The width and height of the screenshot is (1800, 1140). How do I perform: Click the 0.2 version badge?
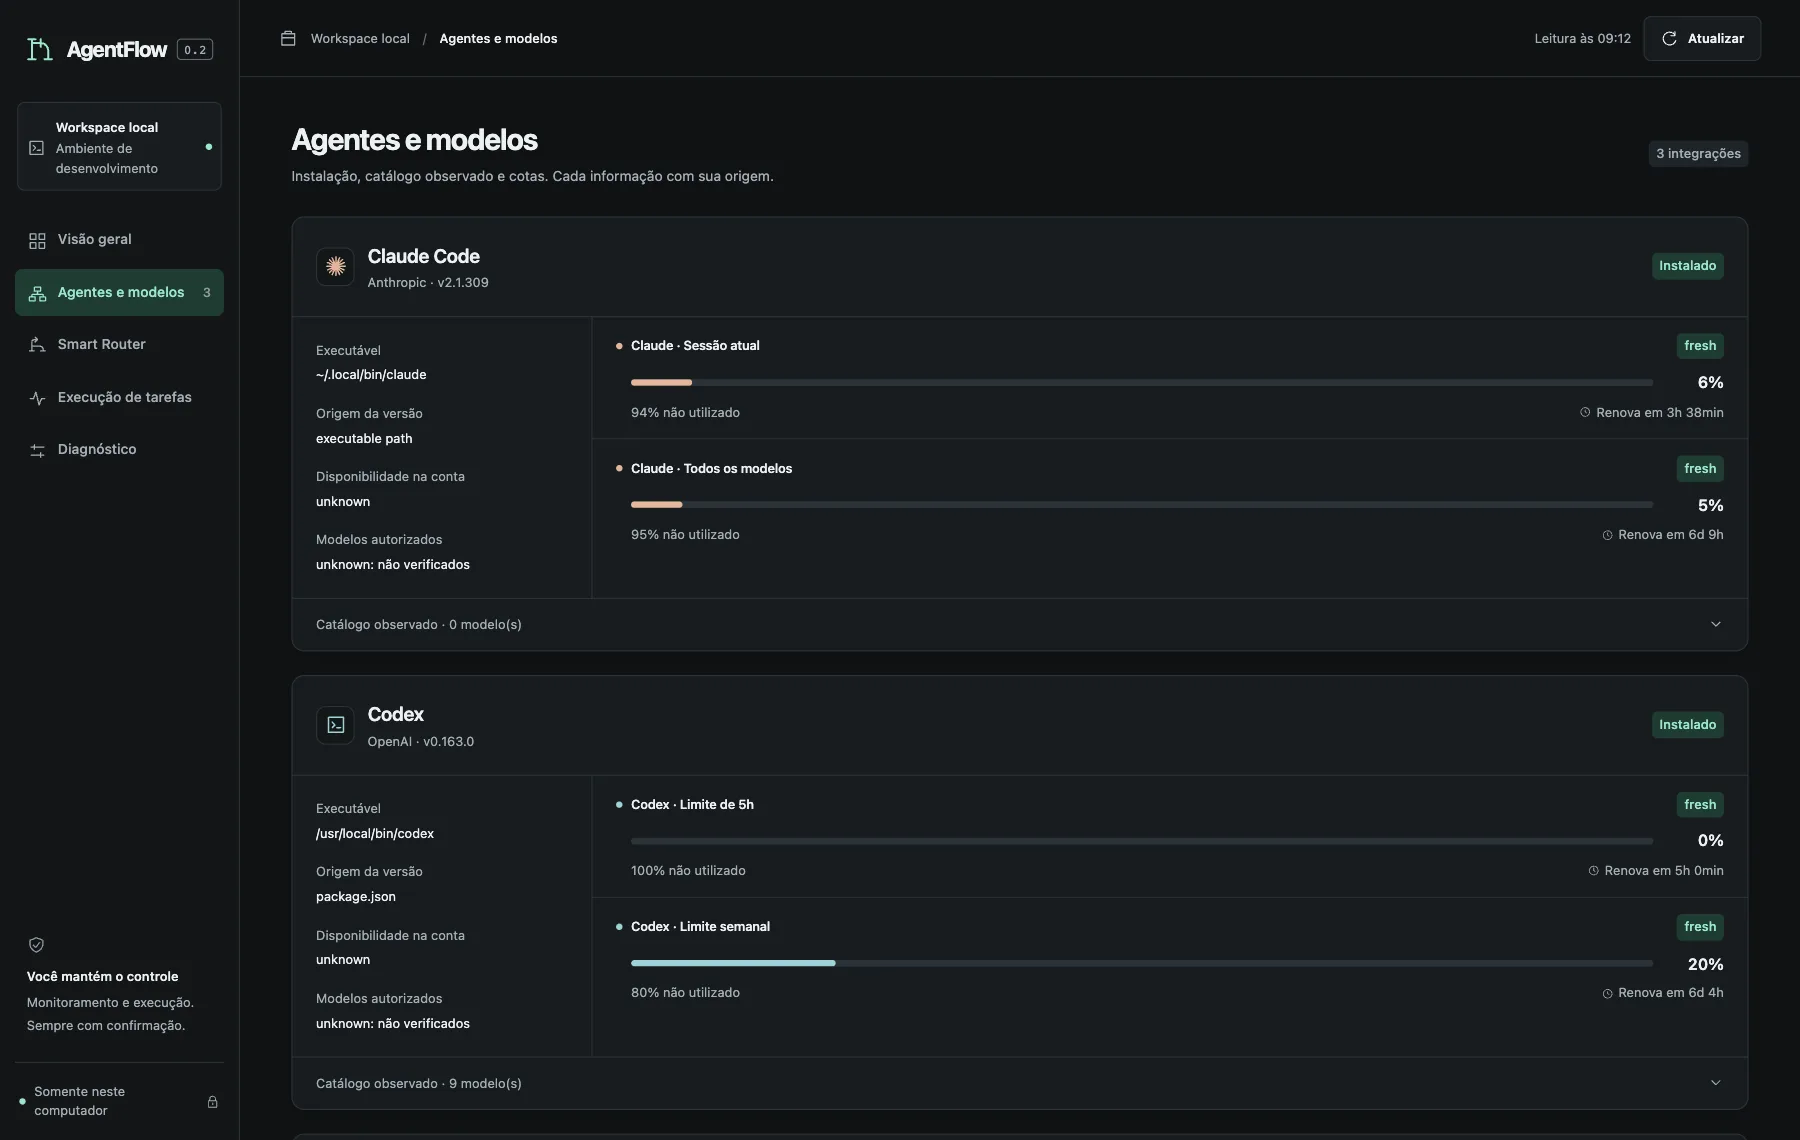[x=195, y=50]
